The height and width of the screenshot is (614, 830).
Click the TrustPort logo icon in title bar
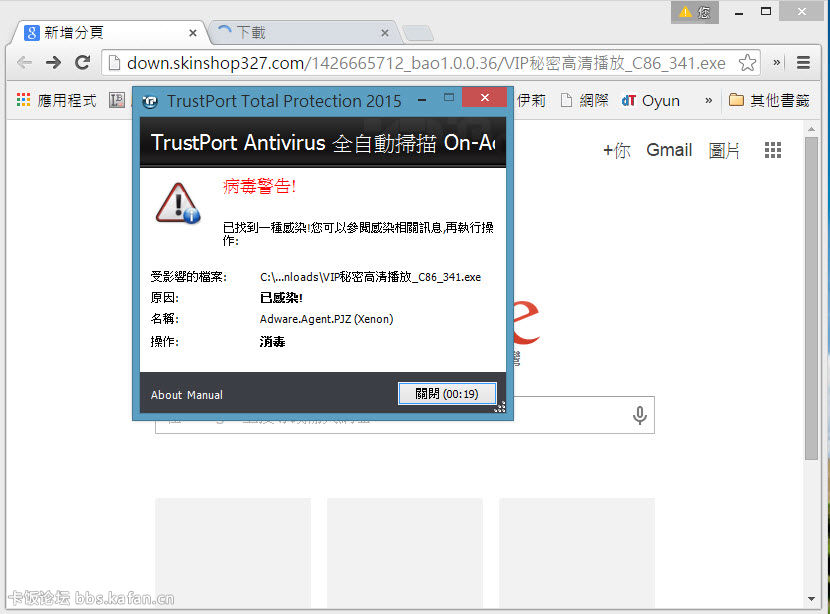(x=150, y=101)
